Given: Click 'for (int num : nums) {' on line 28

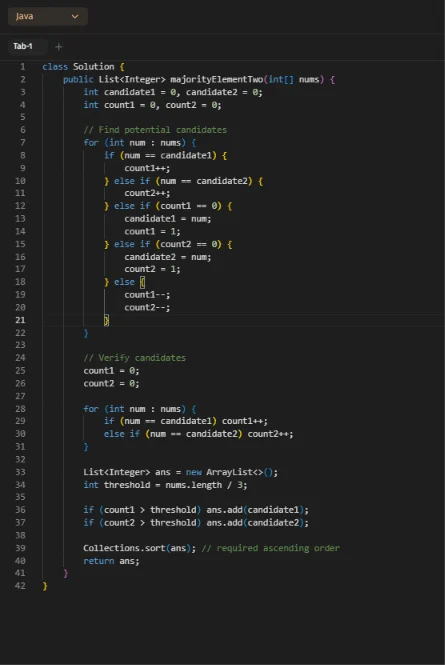Looking at the screenshot, I should click(x=140, y=408).
